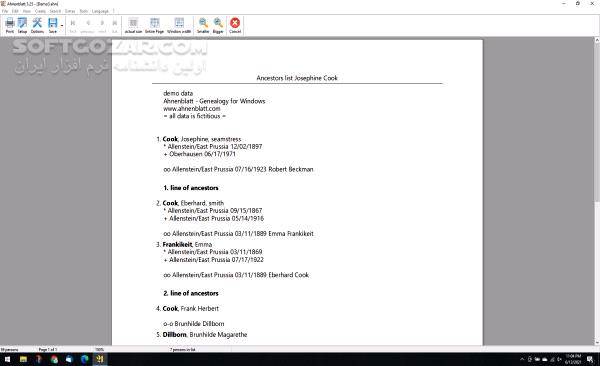This screenshot has height=366, width=600.
Task: Open File Explorer from the taskbar
Action: (23, 359)
